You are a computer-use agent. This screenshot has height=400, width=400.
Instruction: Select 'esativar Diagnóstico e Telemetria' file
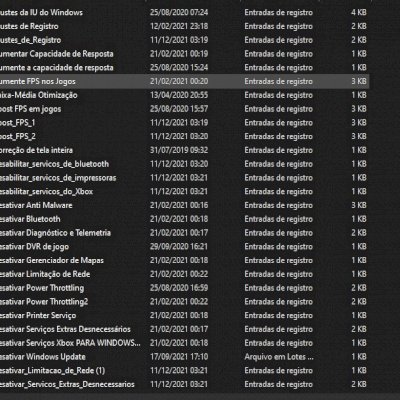(55, 233)
